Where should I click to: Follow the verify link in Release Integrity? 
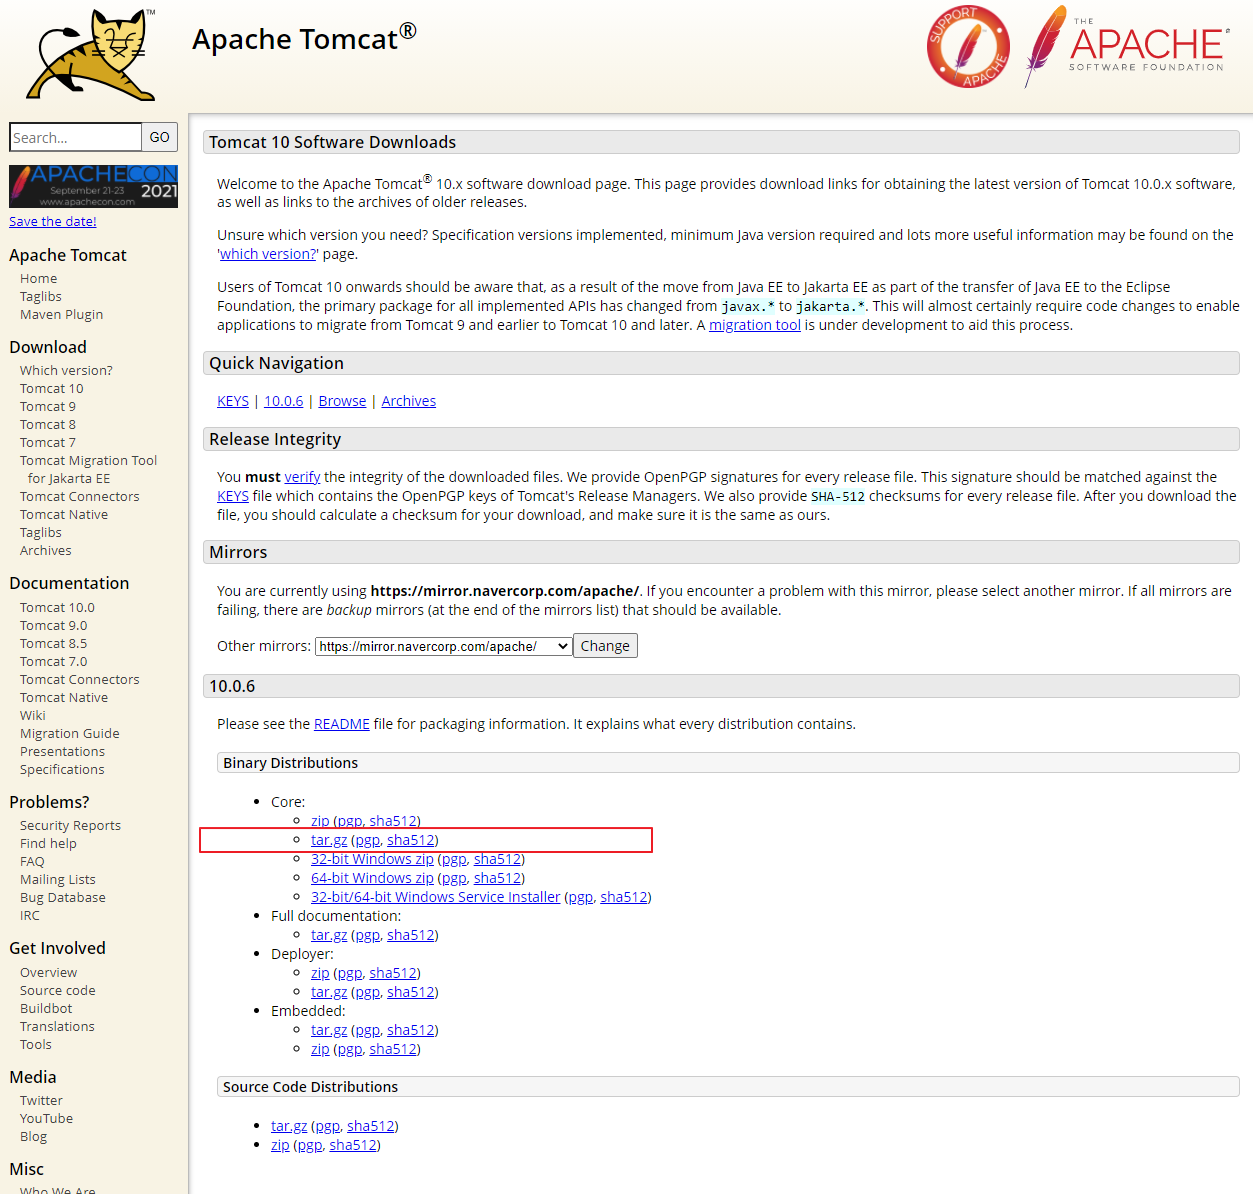(x=302, y=477)
